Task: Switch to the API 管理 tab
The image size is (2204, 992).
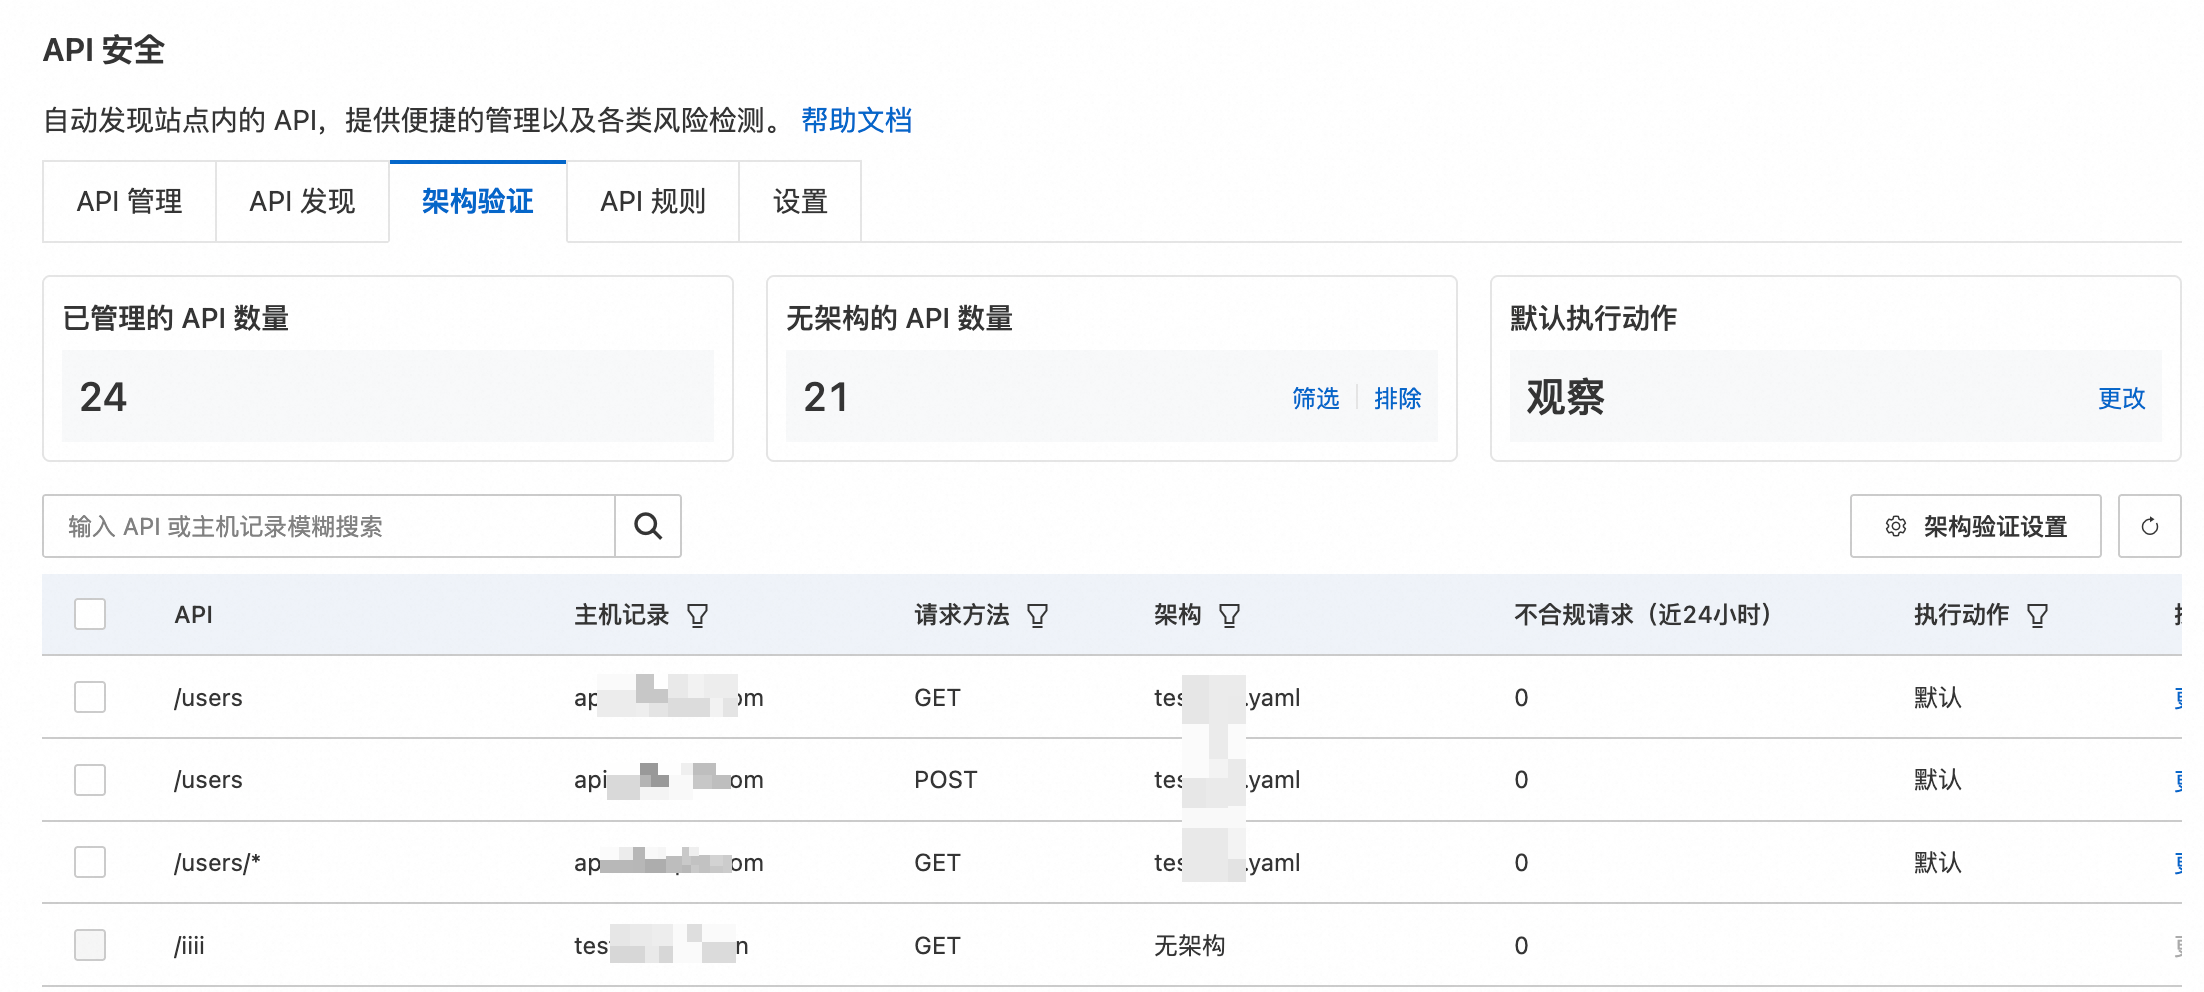Action: [x=129, y=201]
